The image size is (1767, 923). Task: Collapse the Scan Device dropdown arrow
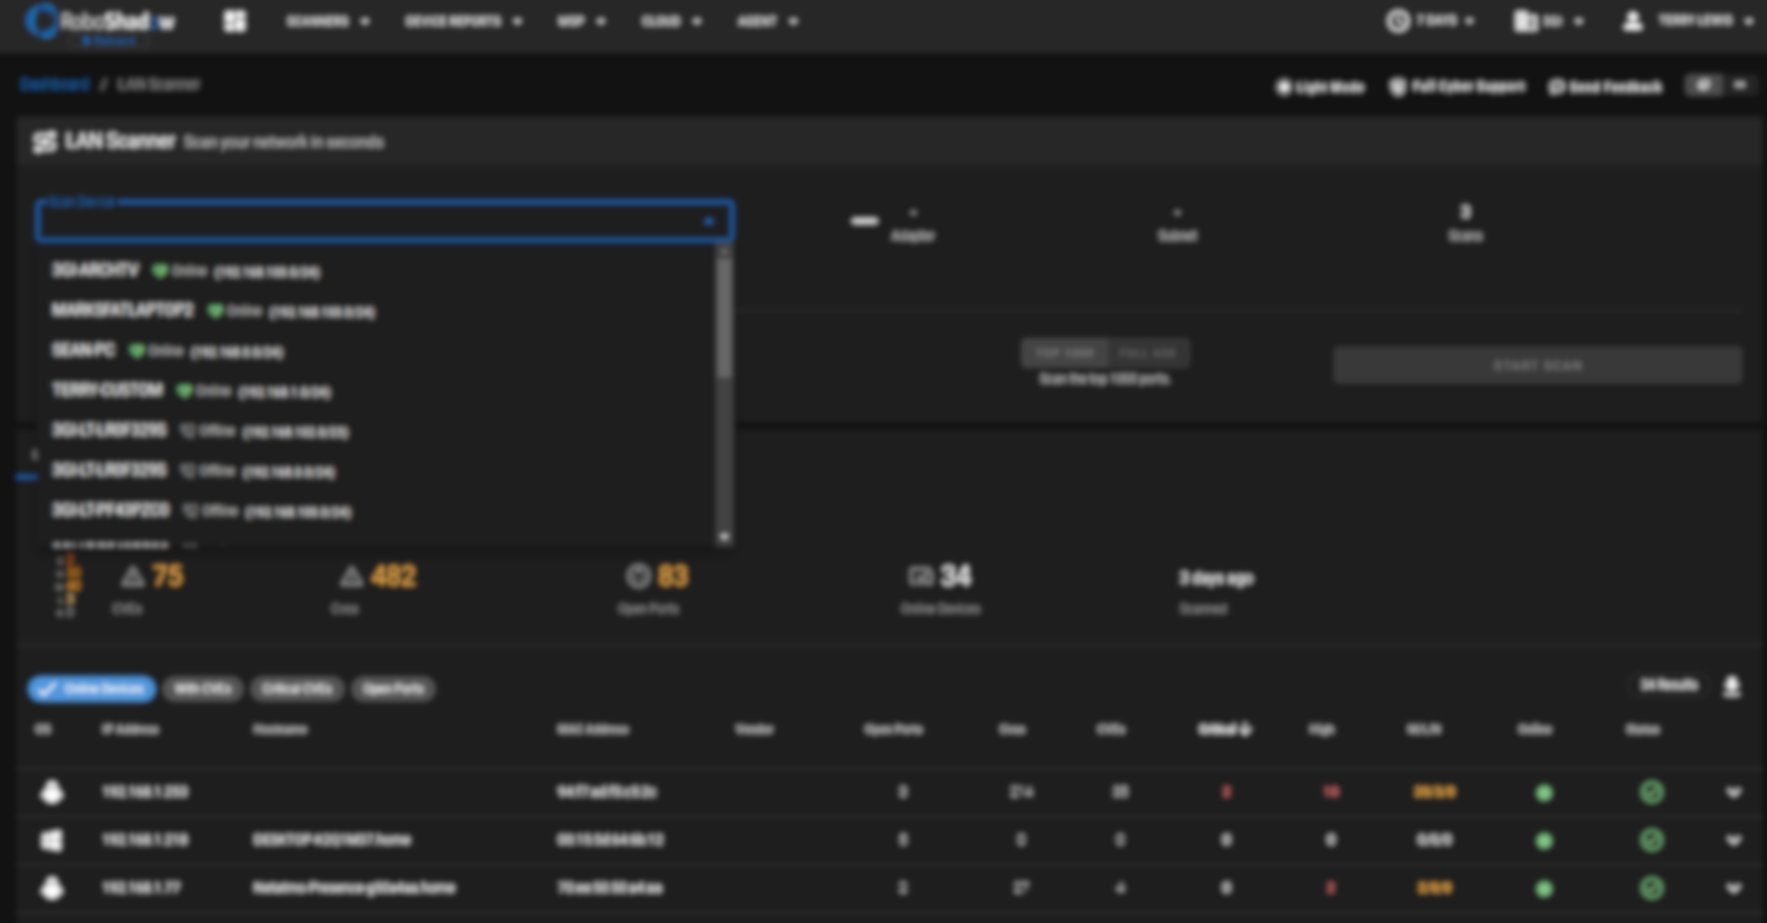tap(708, 221)
